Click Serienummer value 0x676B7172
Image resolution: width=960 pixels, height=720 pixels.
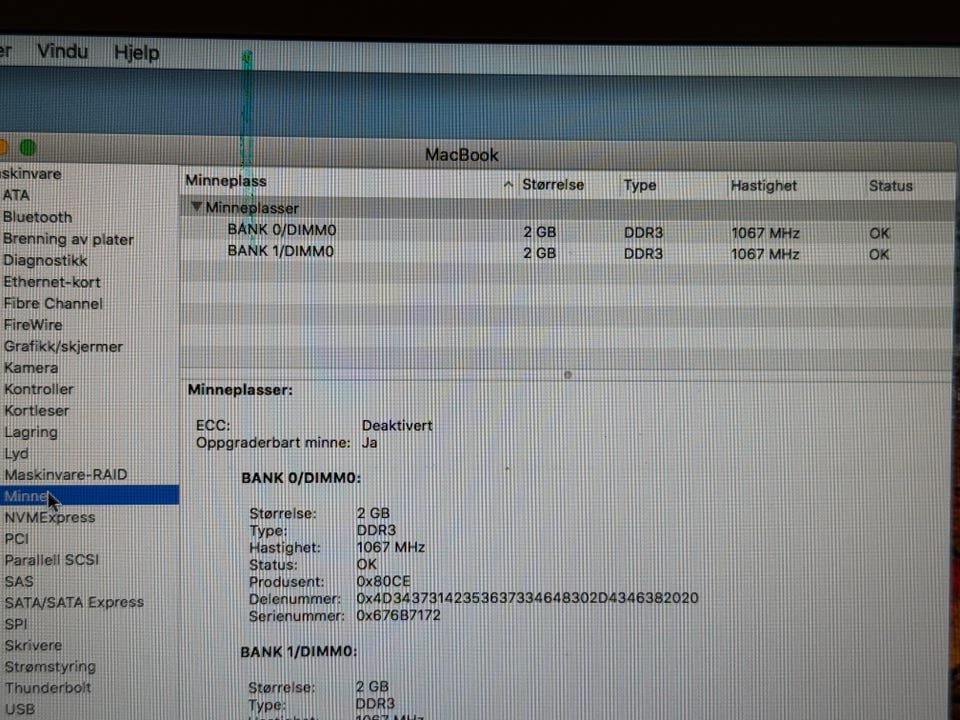click(399, 615)
